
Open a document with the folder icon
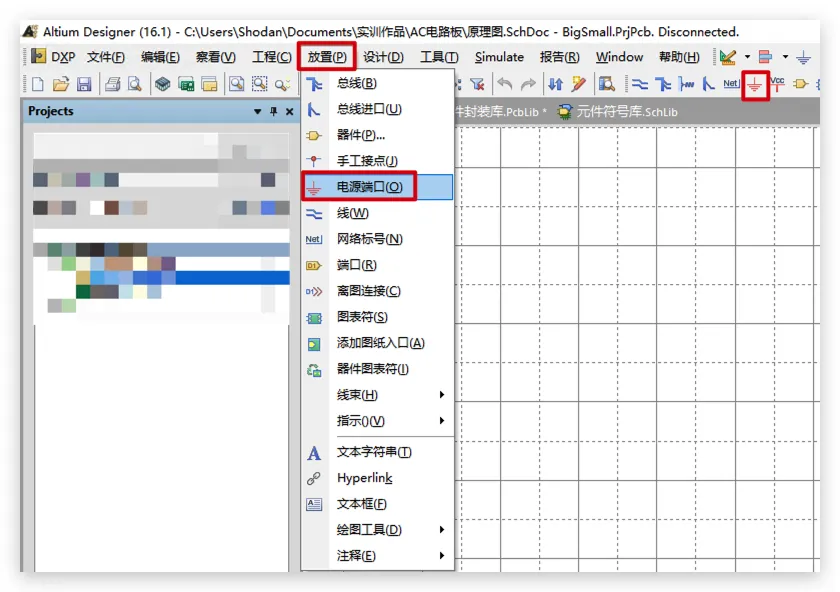(x=61, y=84)
